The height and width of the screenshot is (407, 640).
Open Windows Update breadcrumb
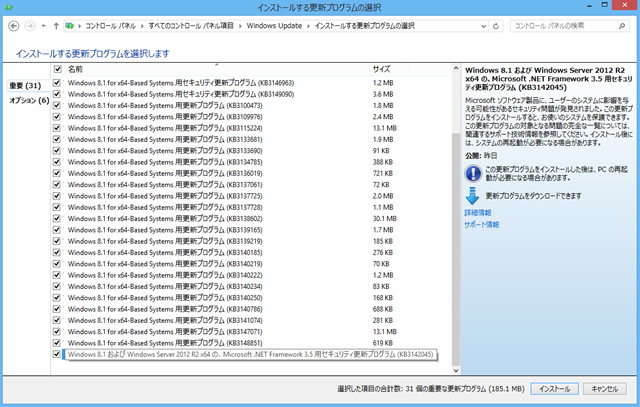[274, 26]
